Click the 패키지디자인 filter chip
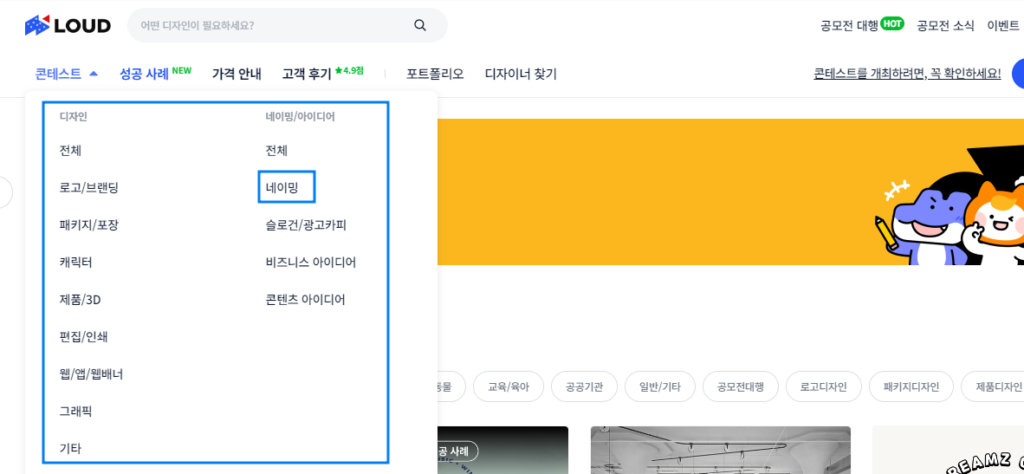1024x474 pixels. click(911, 387)
